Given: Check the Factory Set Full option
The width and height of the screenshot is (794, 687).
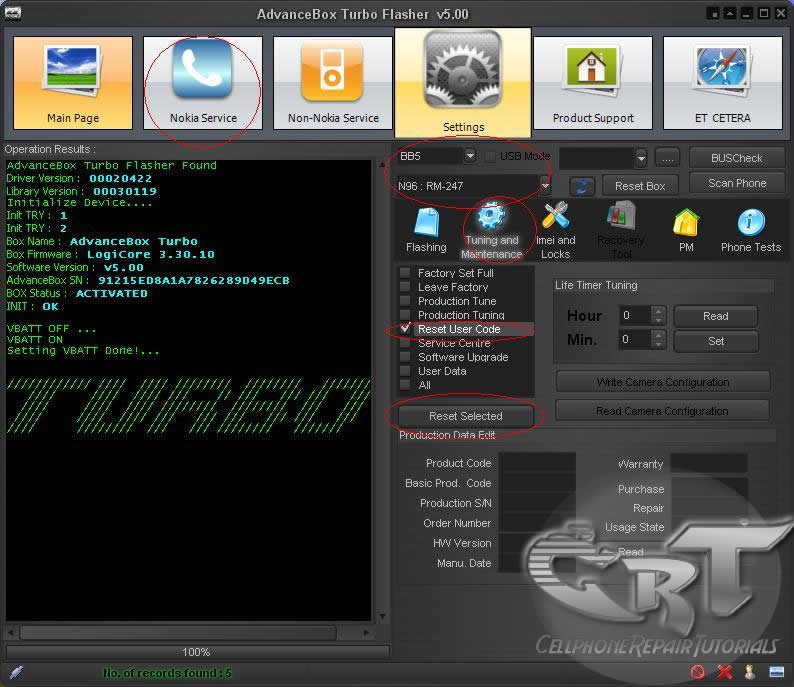Looking at the screenshot, I should pos(405,273).
